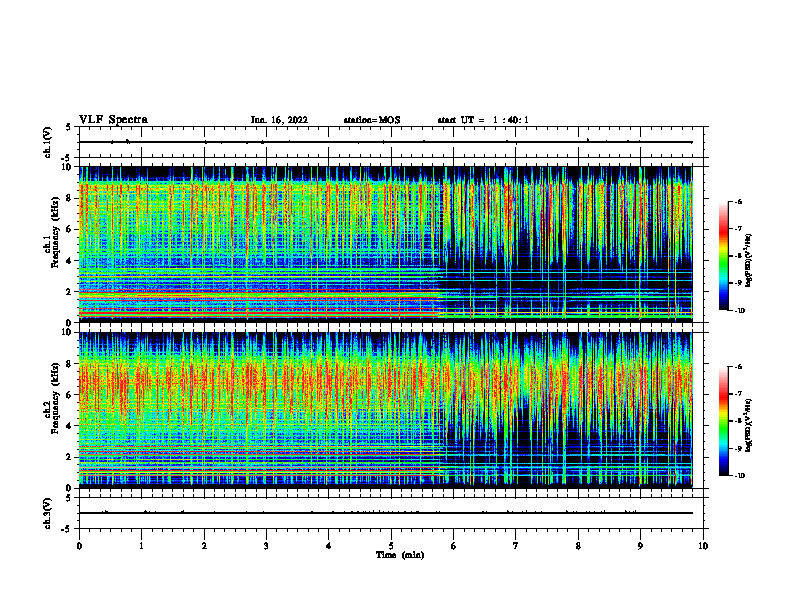Click the ch.1 colorbar's log(PSD) label
Viewport: 792px width, 612px height.
coord(748,261)
